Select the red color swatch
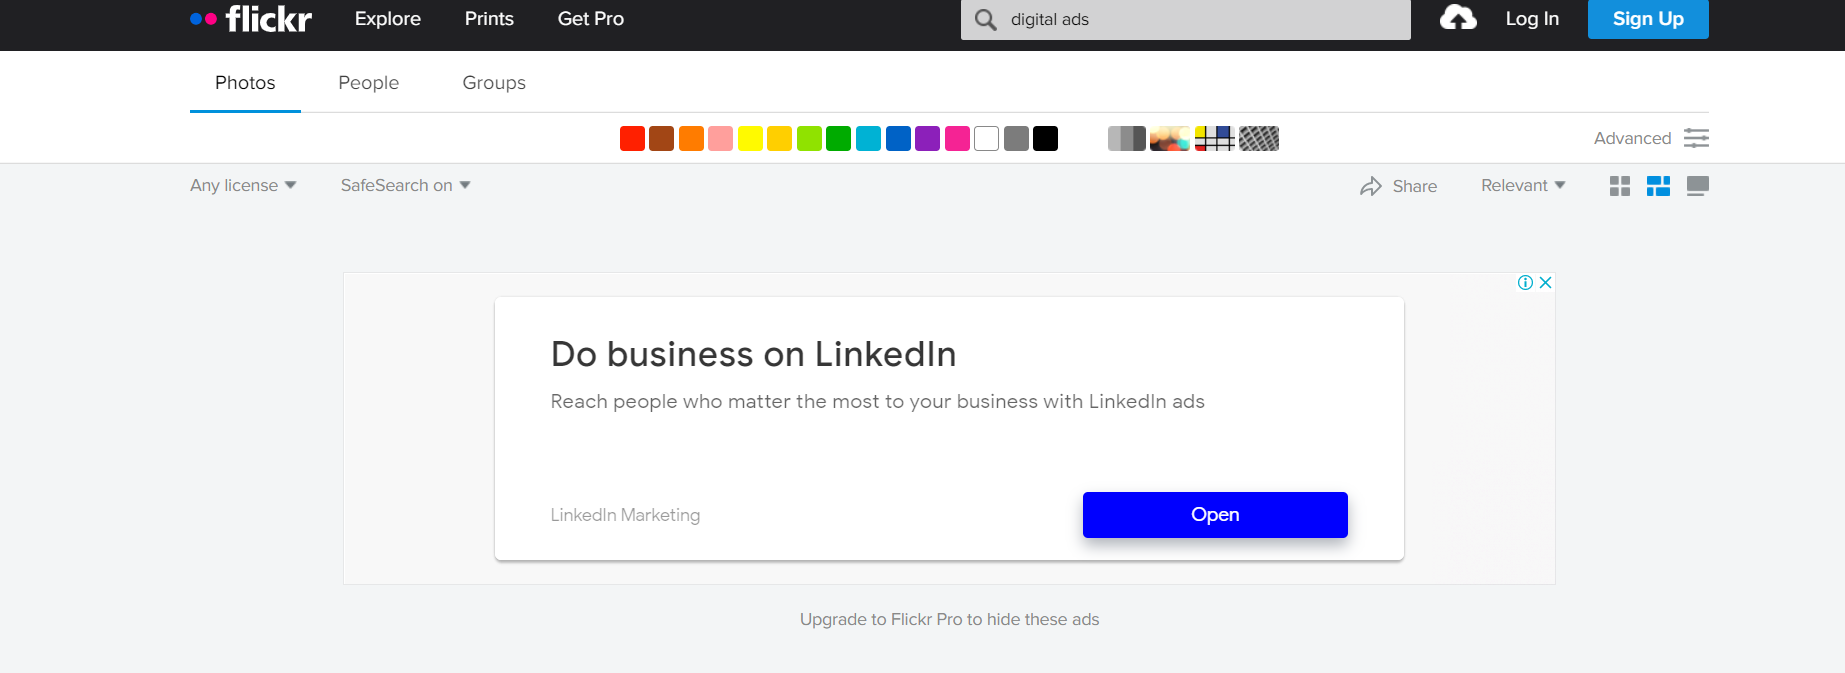This screenshot has width=1845, height=673. (632, 138)
